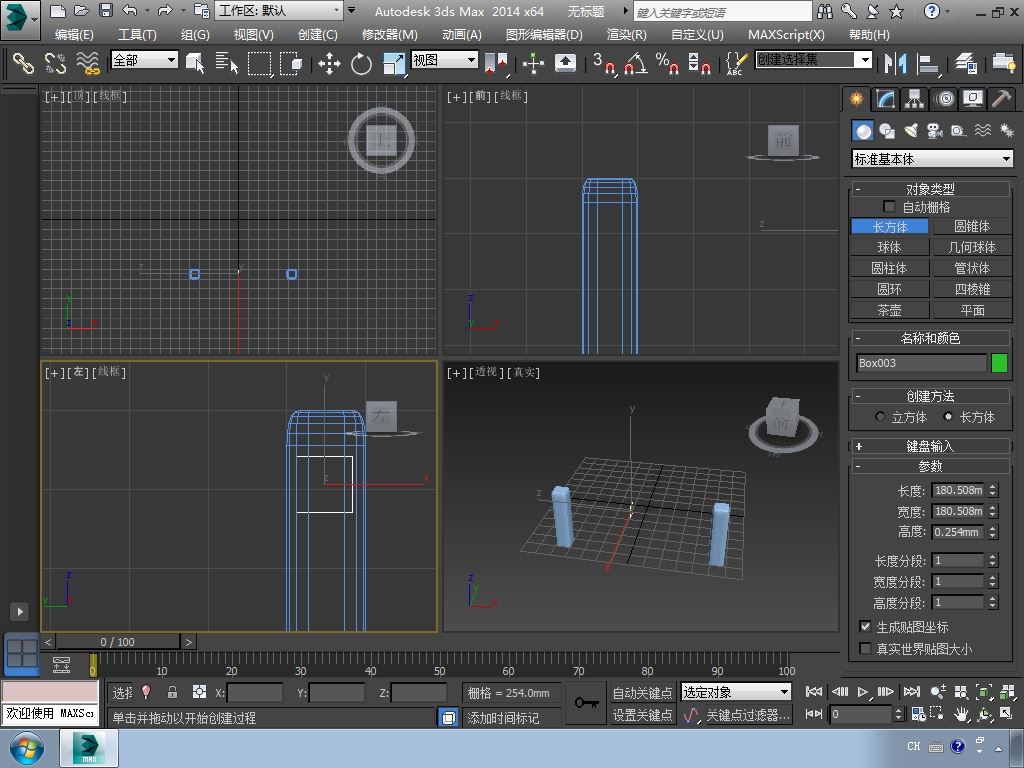Switch to Lights creation category

click(x=910, y=131)
